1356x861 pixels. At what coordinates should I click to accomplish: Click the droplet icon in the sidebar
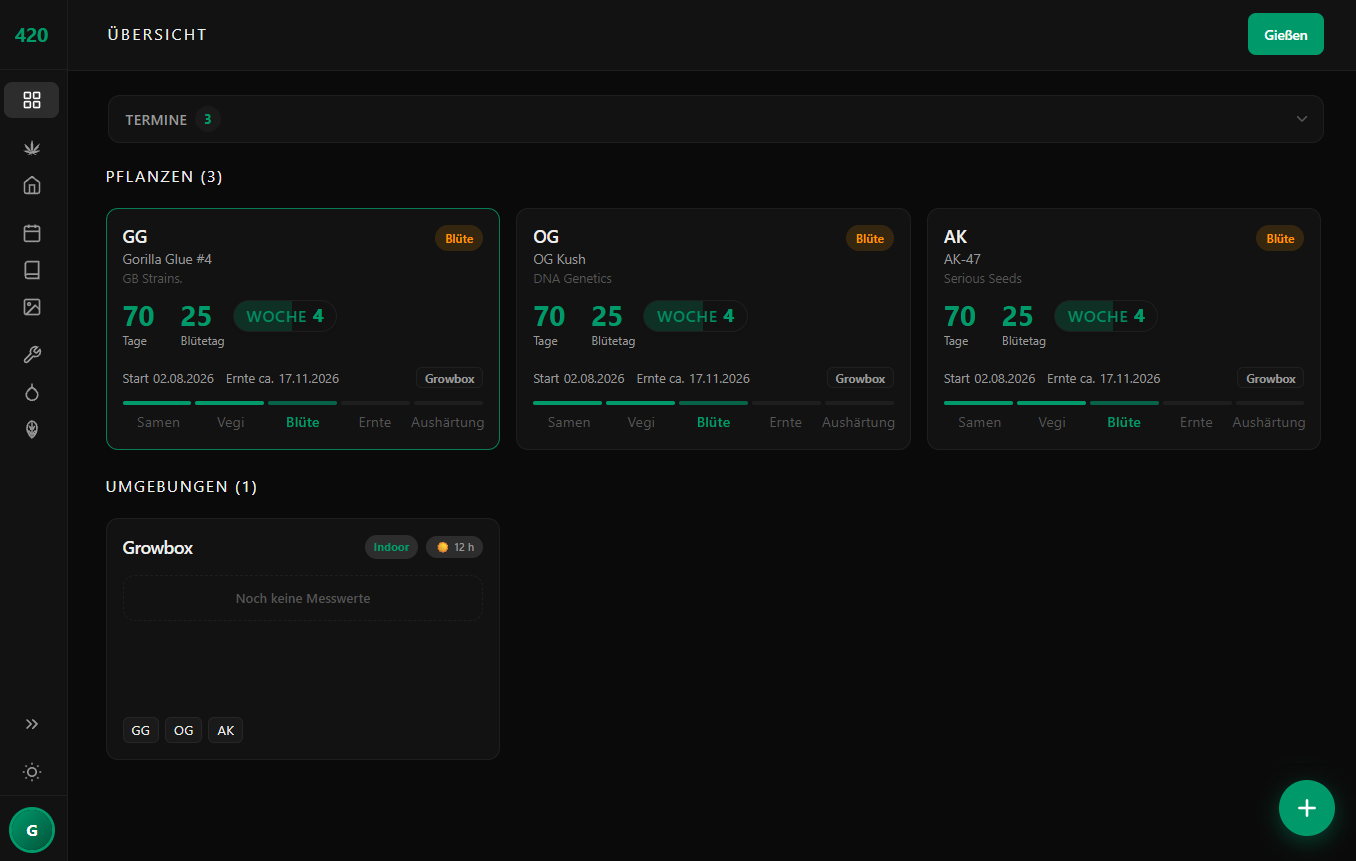coord(32,392)
